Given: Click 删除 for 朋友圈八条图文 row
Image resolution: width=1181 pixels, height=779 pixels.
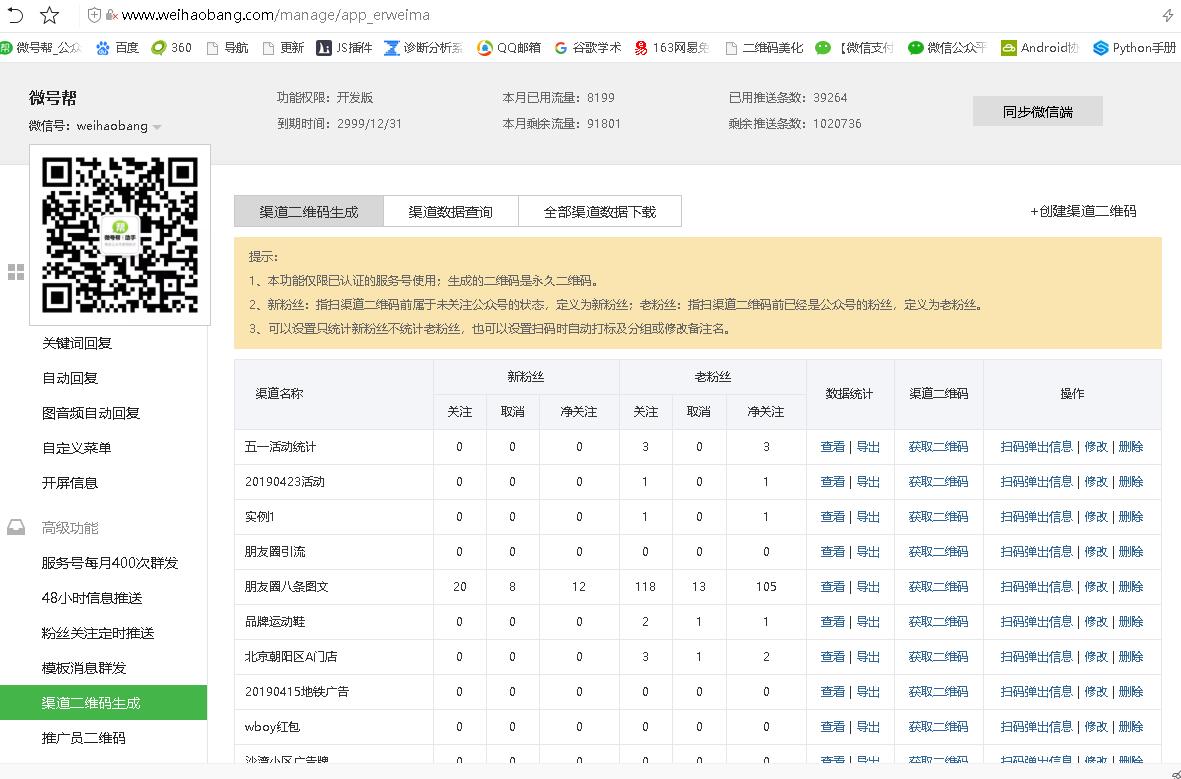Looking at the screenshot, I should tap(1130, 587).
